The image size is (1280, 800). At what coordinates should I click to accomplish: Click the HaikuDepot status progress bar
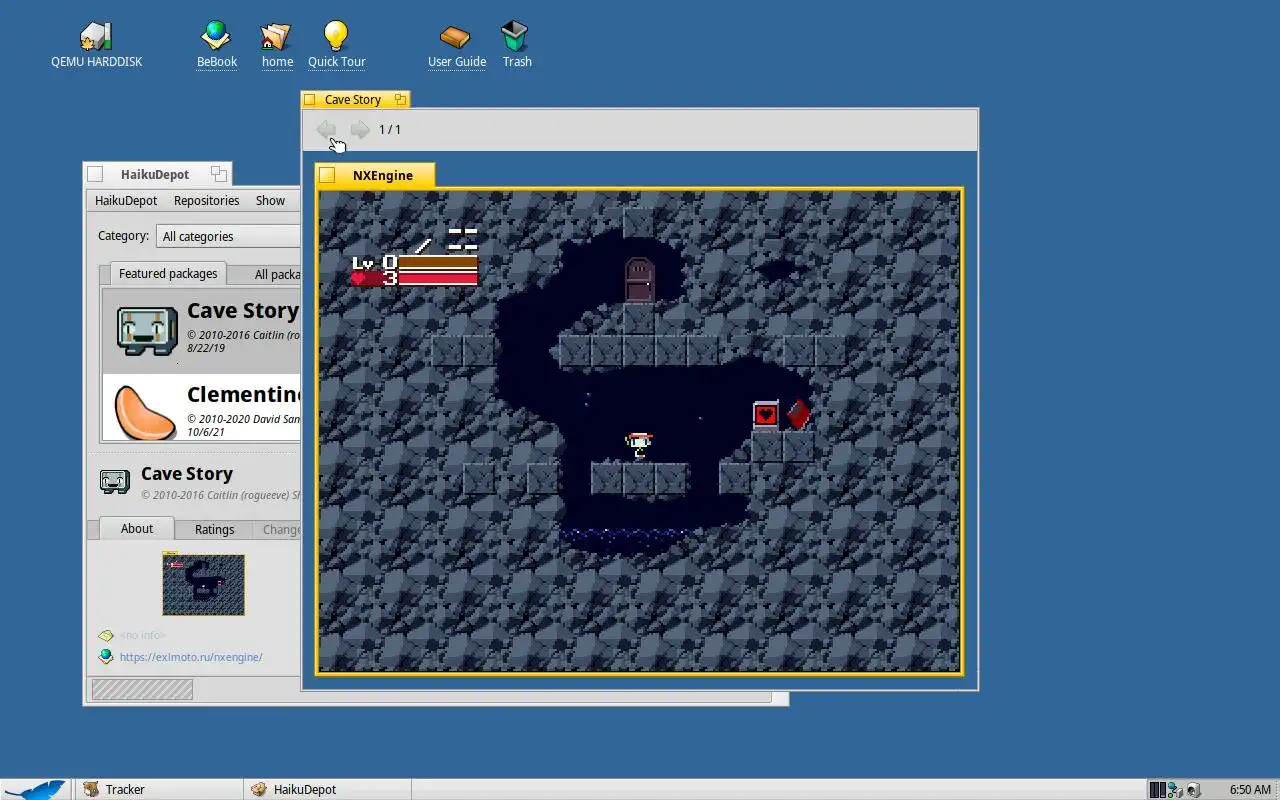[142, 689]
